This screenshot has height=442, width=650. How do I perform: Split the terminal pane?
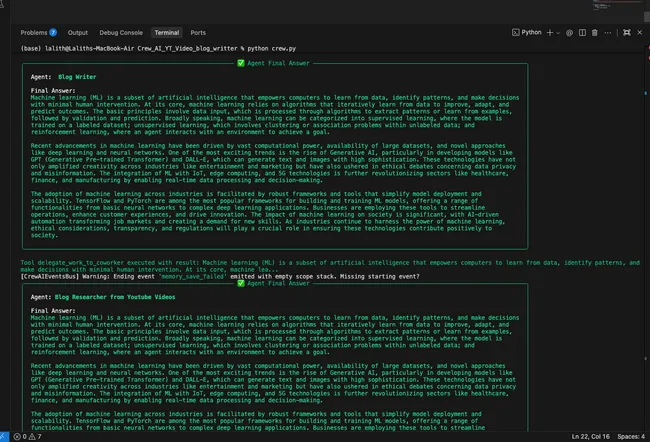(582, 32)
